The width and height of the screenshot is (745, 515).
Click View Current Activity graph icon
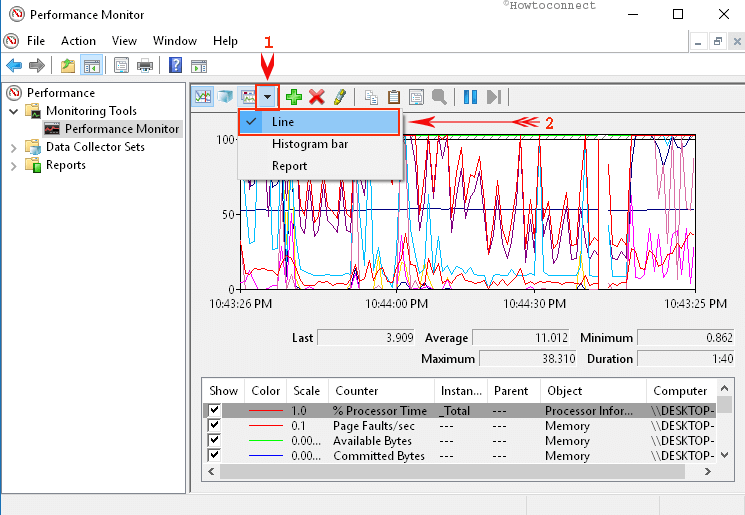[203, 97]
